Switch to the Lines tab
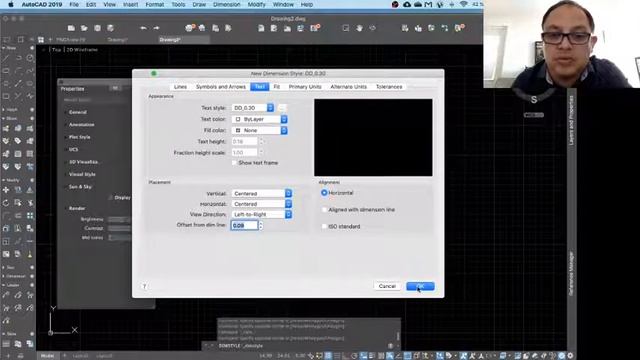The height and width of the screenshot is (360, 640). tap(180, 87)
